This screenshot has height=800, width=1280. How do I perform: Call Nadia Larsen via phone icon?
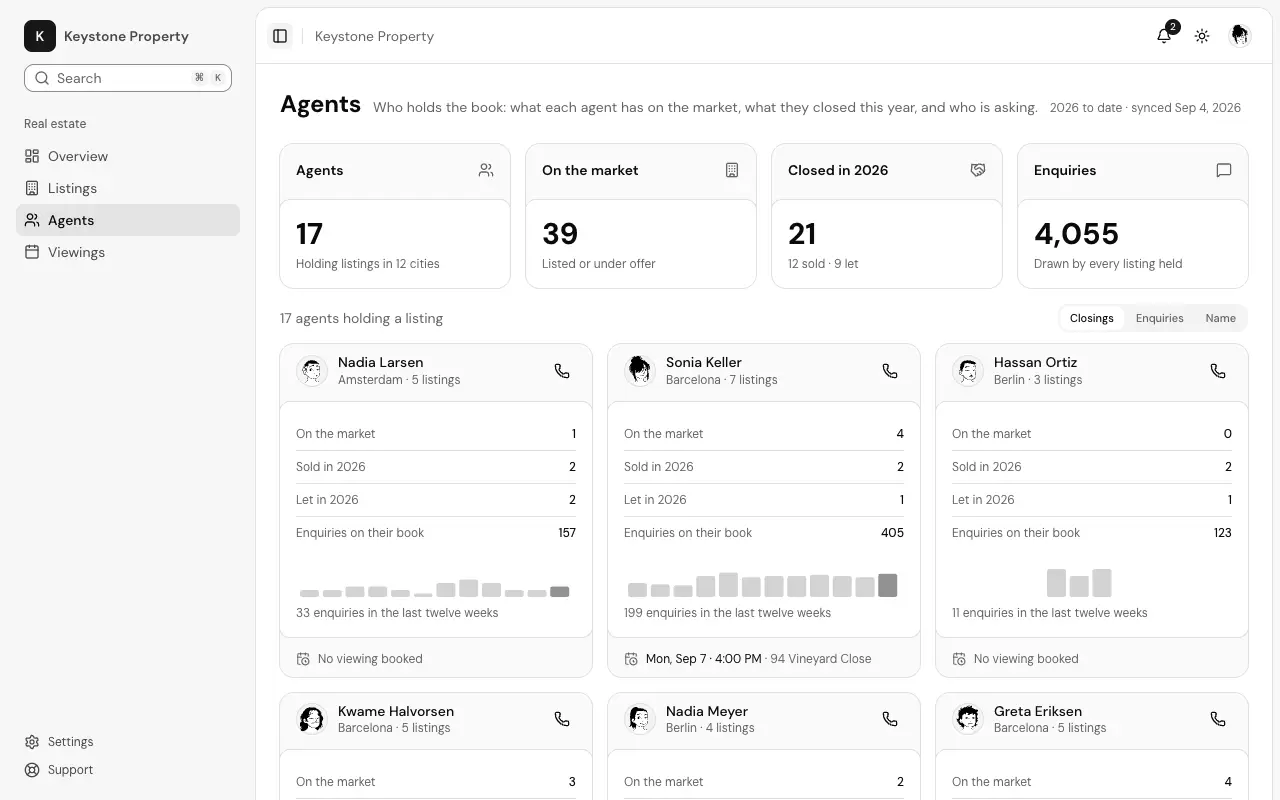562,371
